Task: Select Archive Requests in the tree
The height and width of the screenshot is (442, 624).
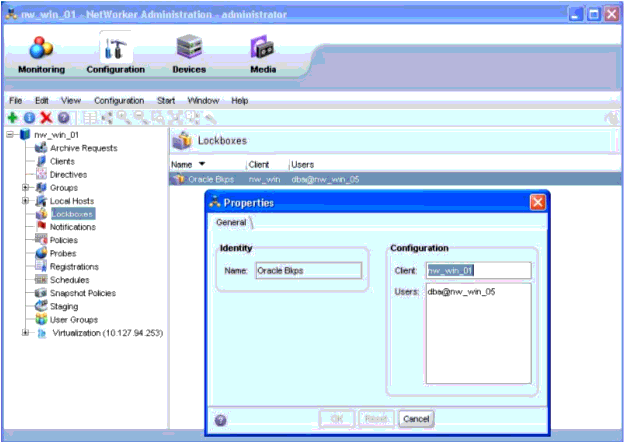Action: (x=84, y=148)
